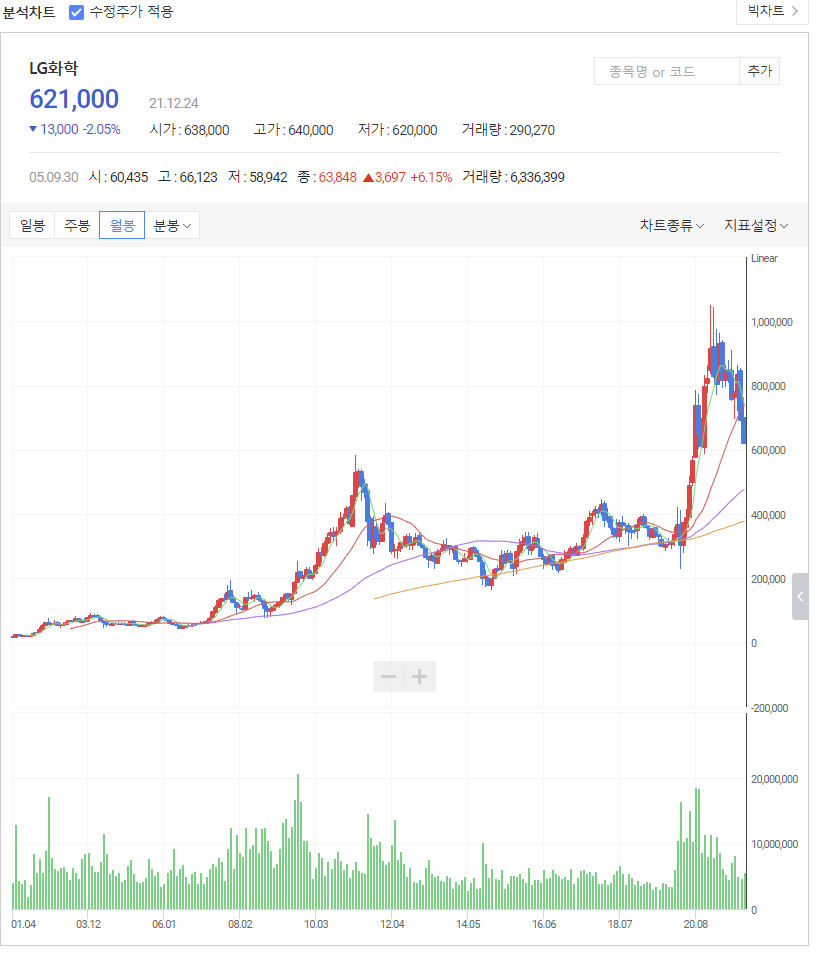
Task: Click the 거래량: 290,270 volume value
Action: pos(508,130)
